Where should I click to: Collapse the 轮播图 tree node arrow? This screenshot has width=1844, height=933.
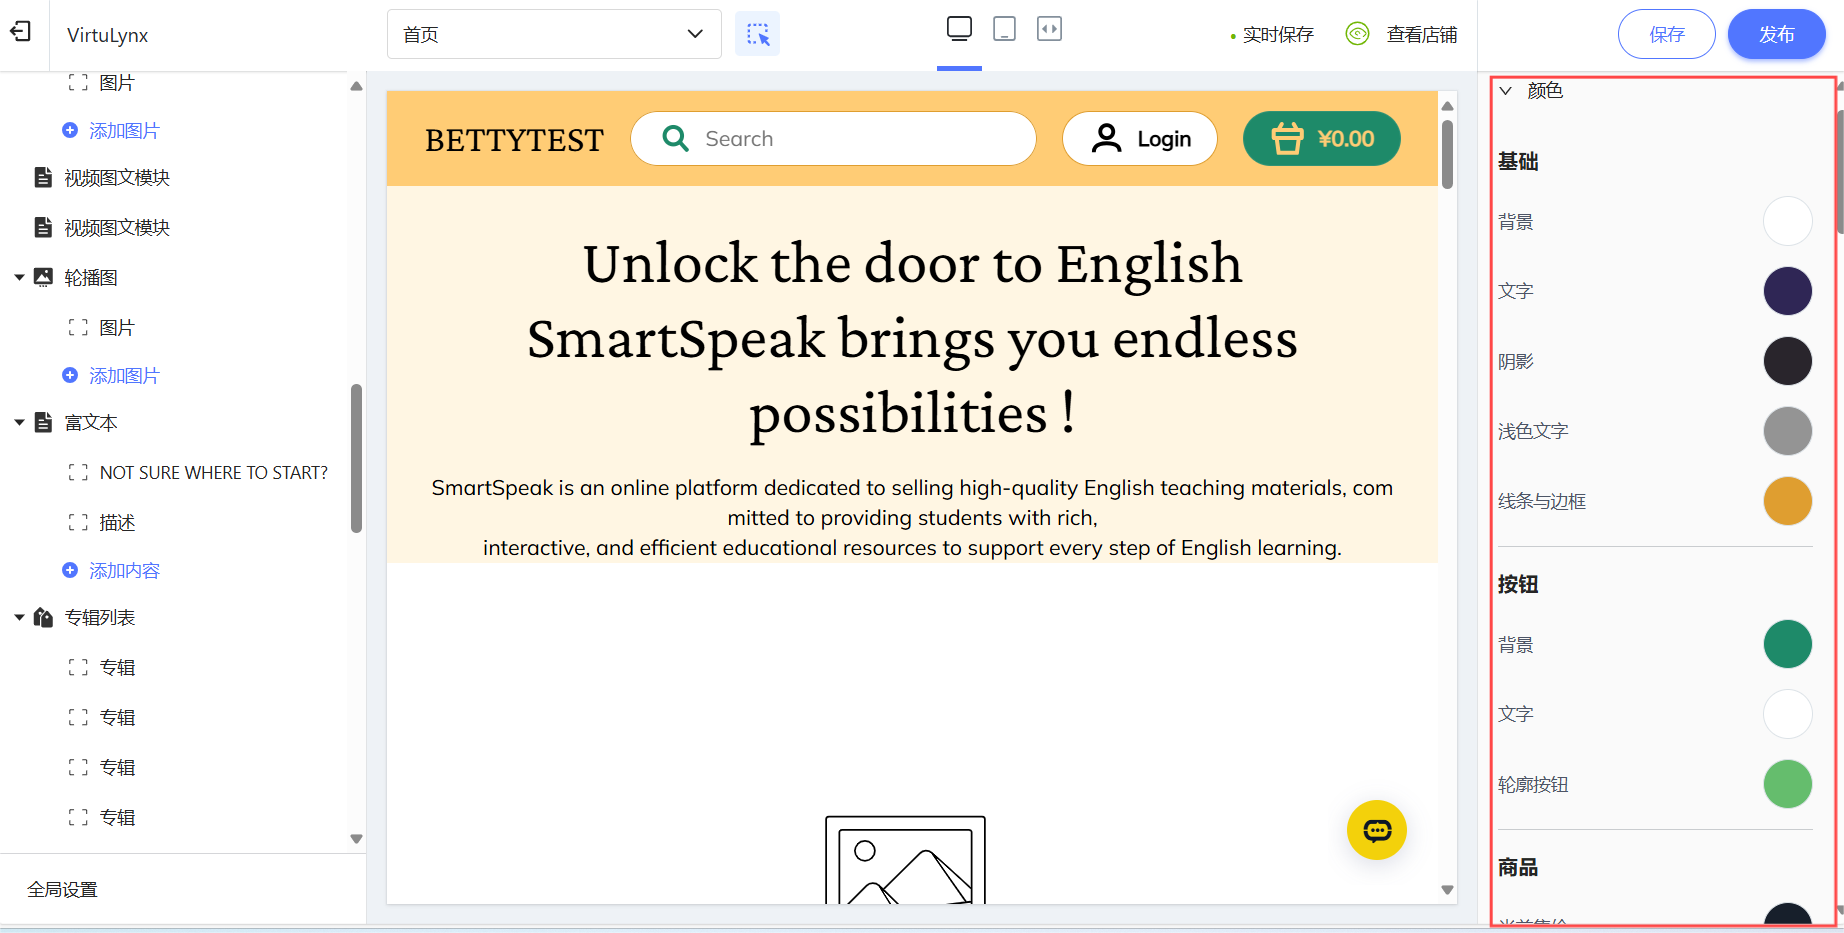[19, 278]
